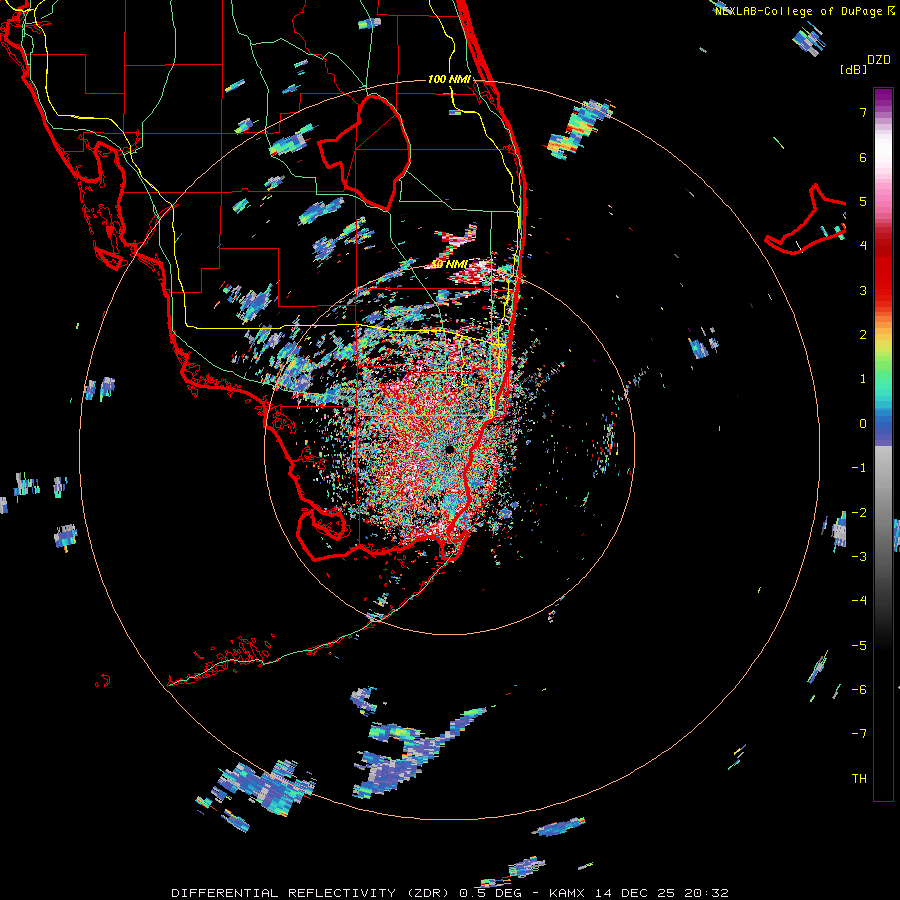Click the (ZDR) abbreviation in caption
This screenshot has width=900, height=900.
point(427,893)
